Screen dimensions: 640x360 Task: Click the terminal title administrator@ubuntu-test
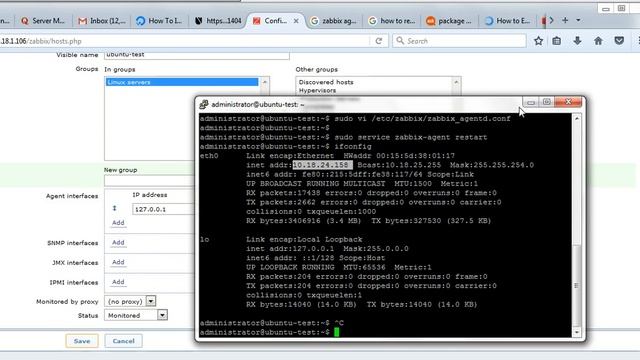(x=257, y=104)
